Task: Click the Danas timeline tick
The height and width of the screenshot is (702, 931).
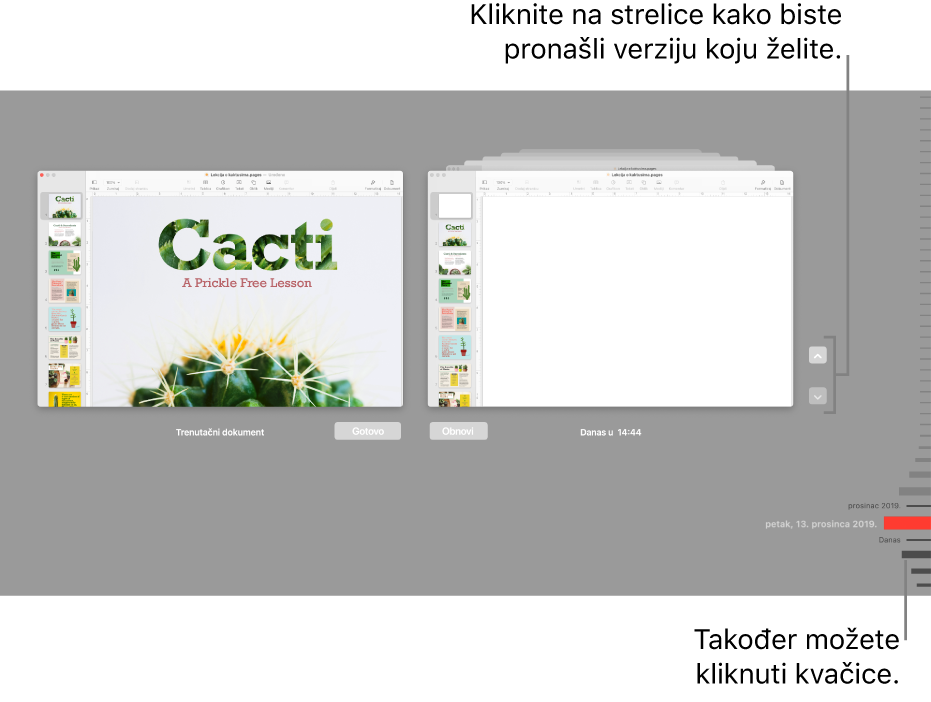Action: click(x=919, y=540)
